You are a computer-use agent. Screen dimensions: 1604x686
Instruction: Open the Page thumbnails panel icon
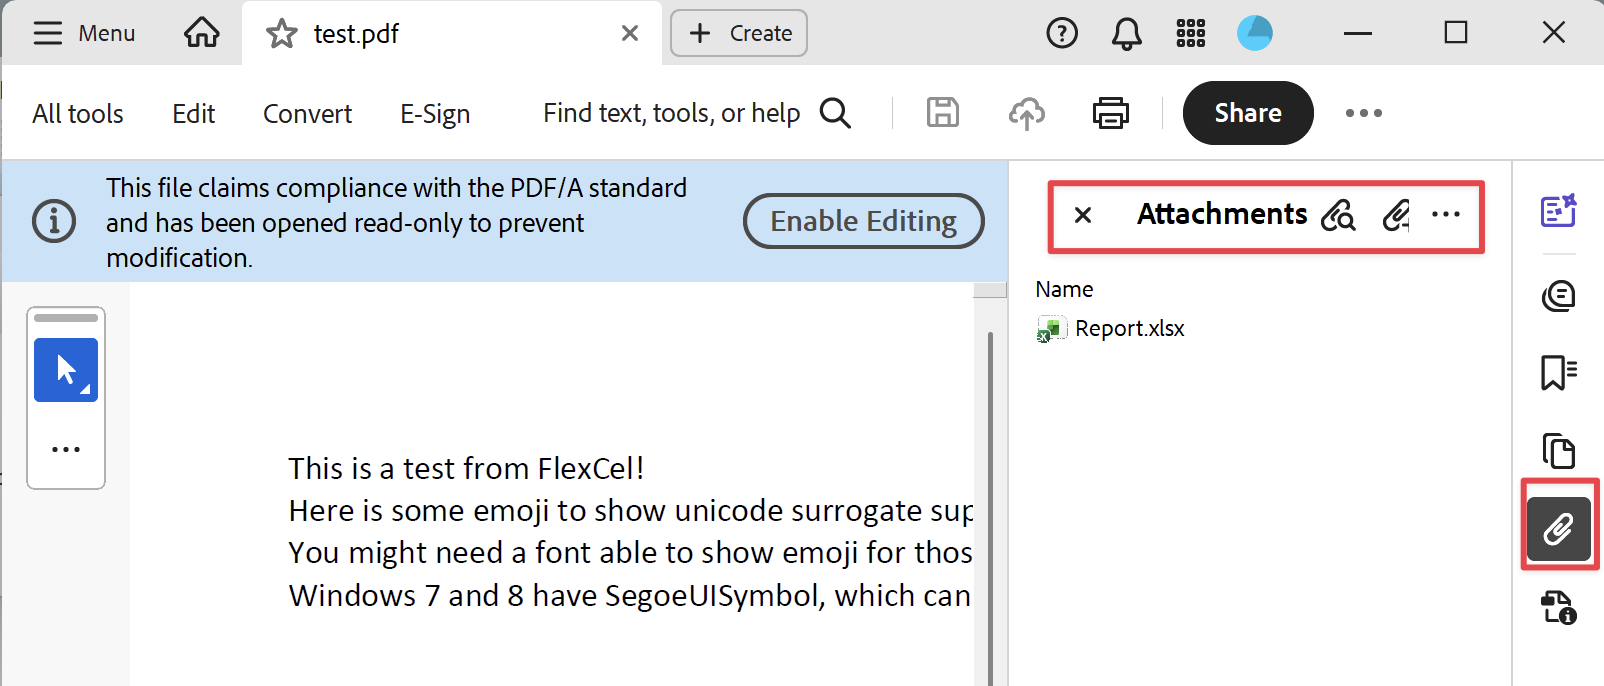click(x=1558, y=451)
